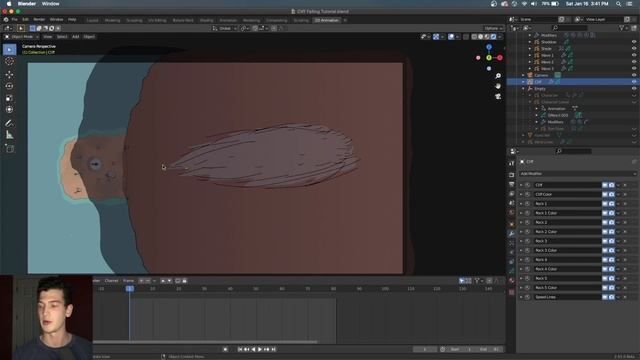The height and width of the screenshot is (360, 640).
Task: Toggle viewport display of Cliff Color modifier
Action: pyautogui.click(x=605, y=194)
